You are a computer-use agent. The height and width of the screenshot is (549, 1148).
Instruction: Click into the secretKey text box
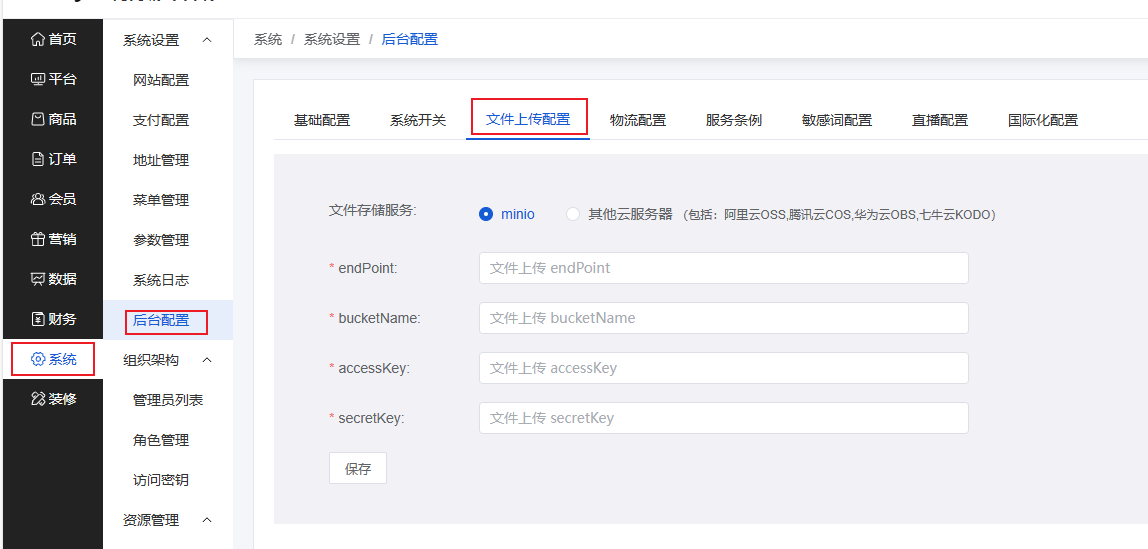pos(723,418)
